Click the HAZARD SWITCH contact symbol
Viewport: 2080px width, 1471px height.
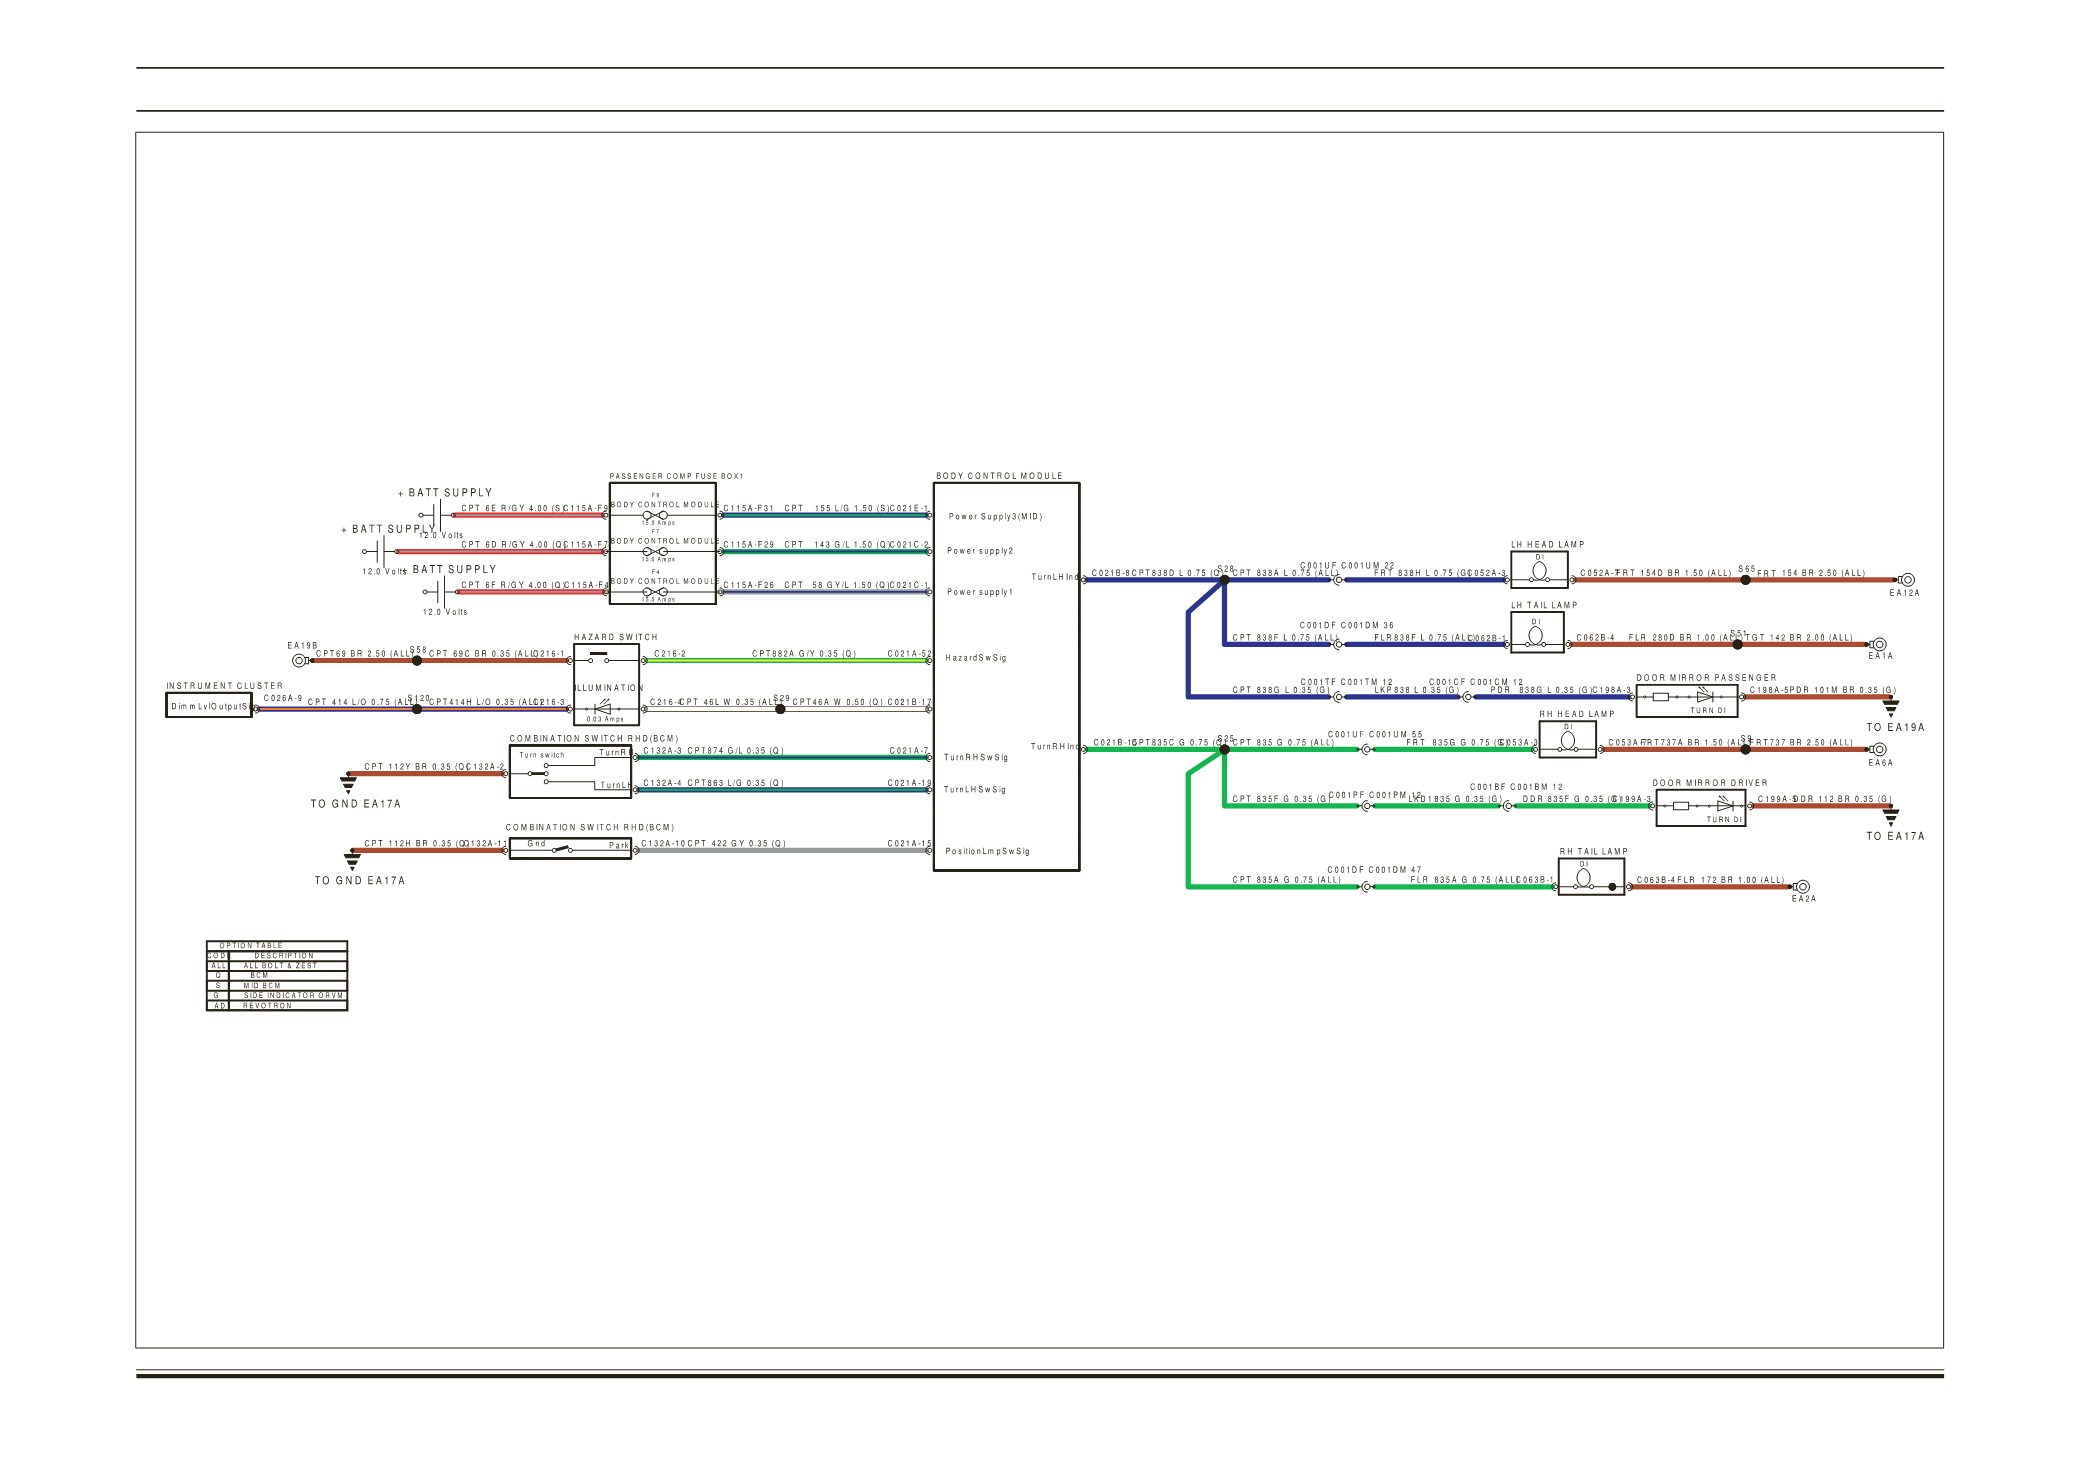point(599,657)
